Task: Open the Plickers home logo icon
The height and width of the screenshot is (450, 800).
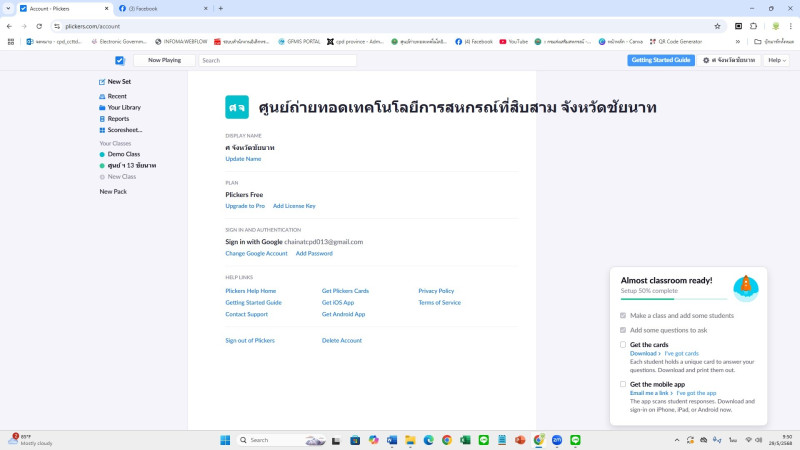Action: tap(119, 60)
